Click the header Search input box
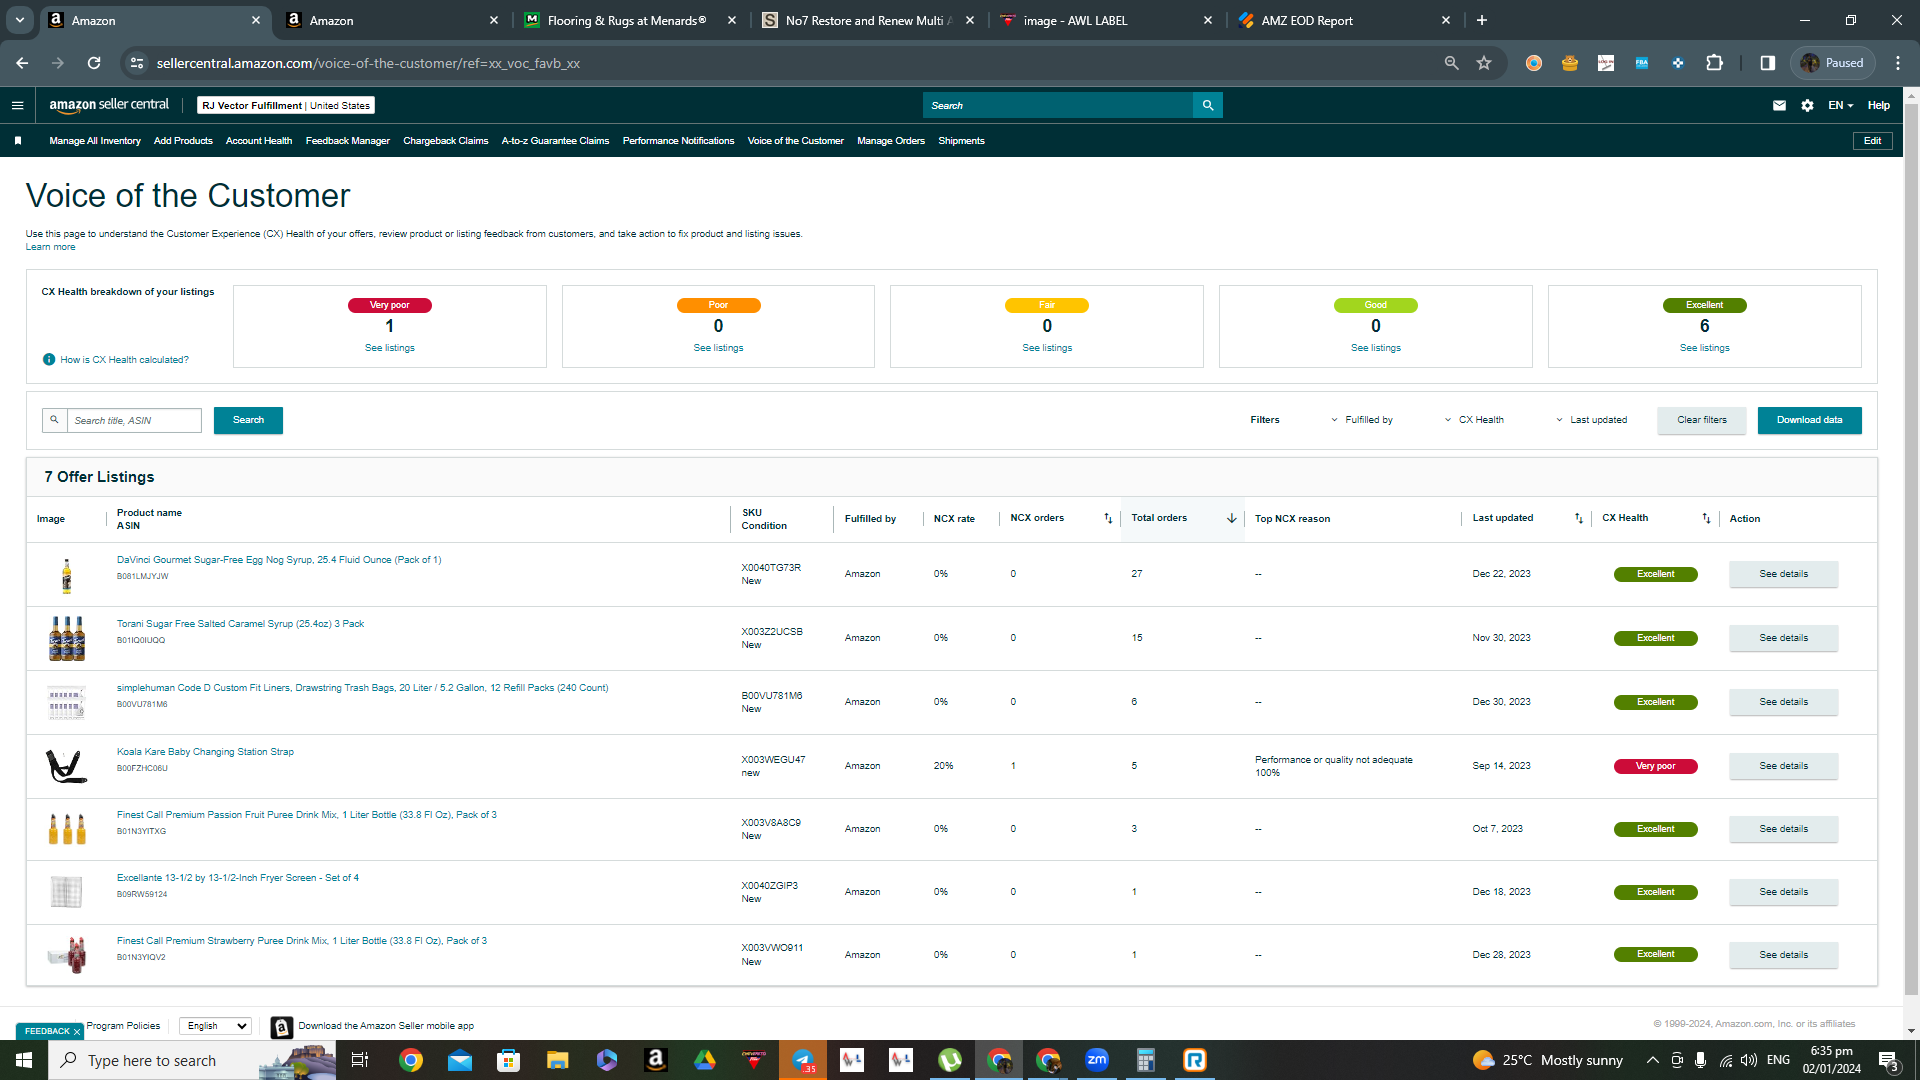The image size is (1920, 1080). [1058, 105]
